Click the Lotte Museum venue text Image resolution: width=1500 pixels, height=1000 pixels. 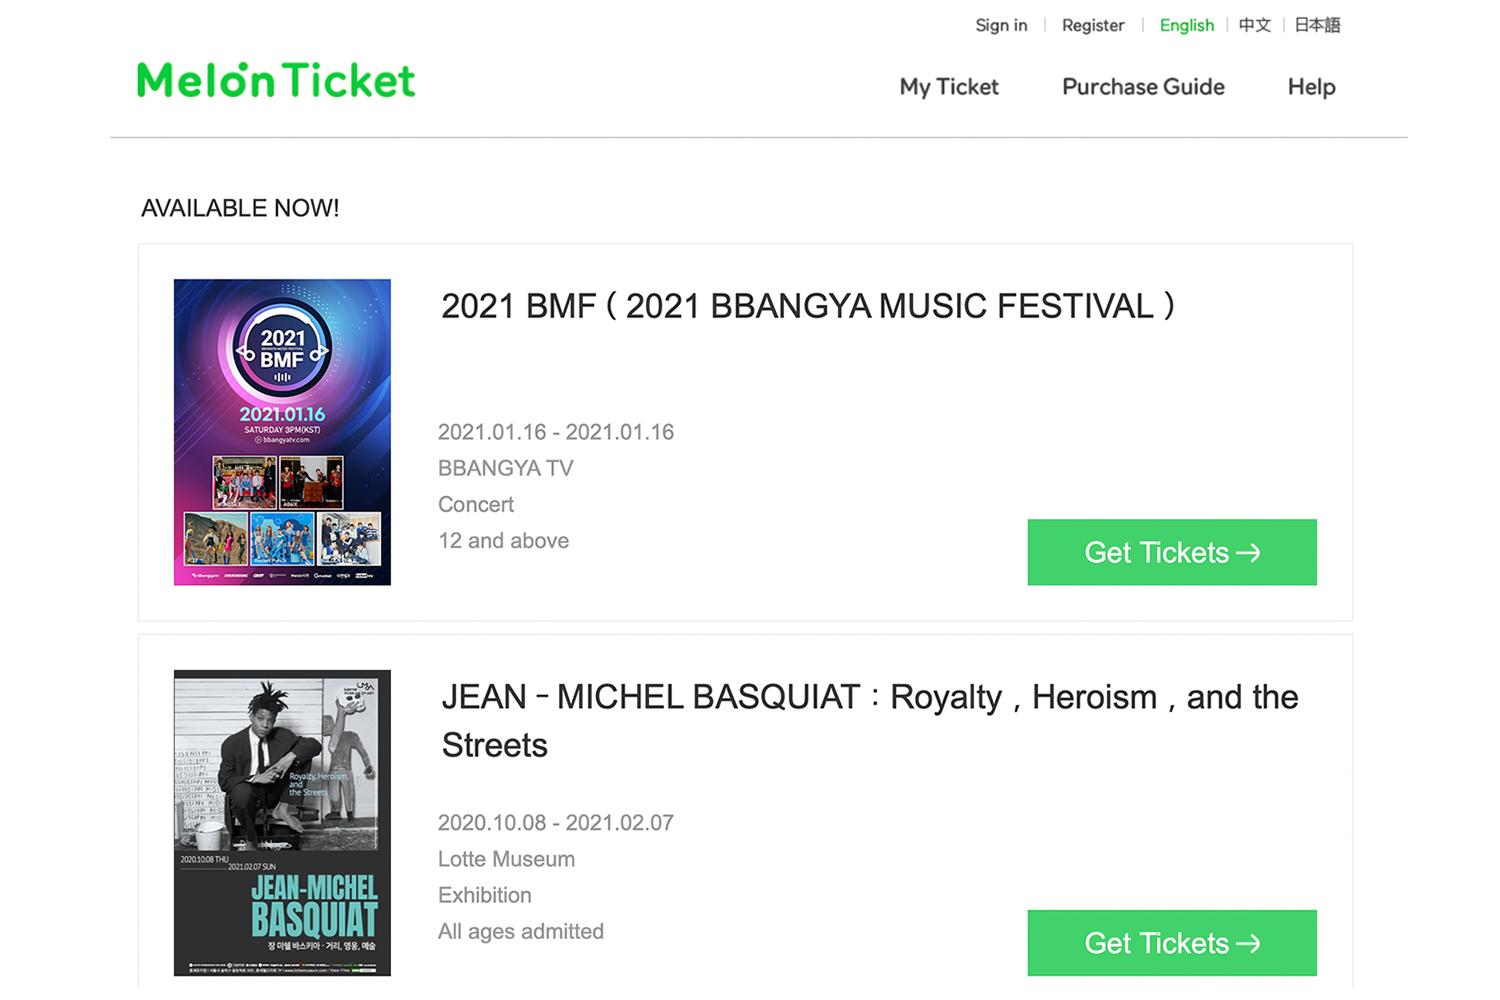pyautogui.click(x=506, y=859)
